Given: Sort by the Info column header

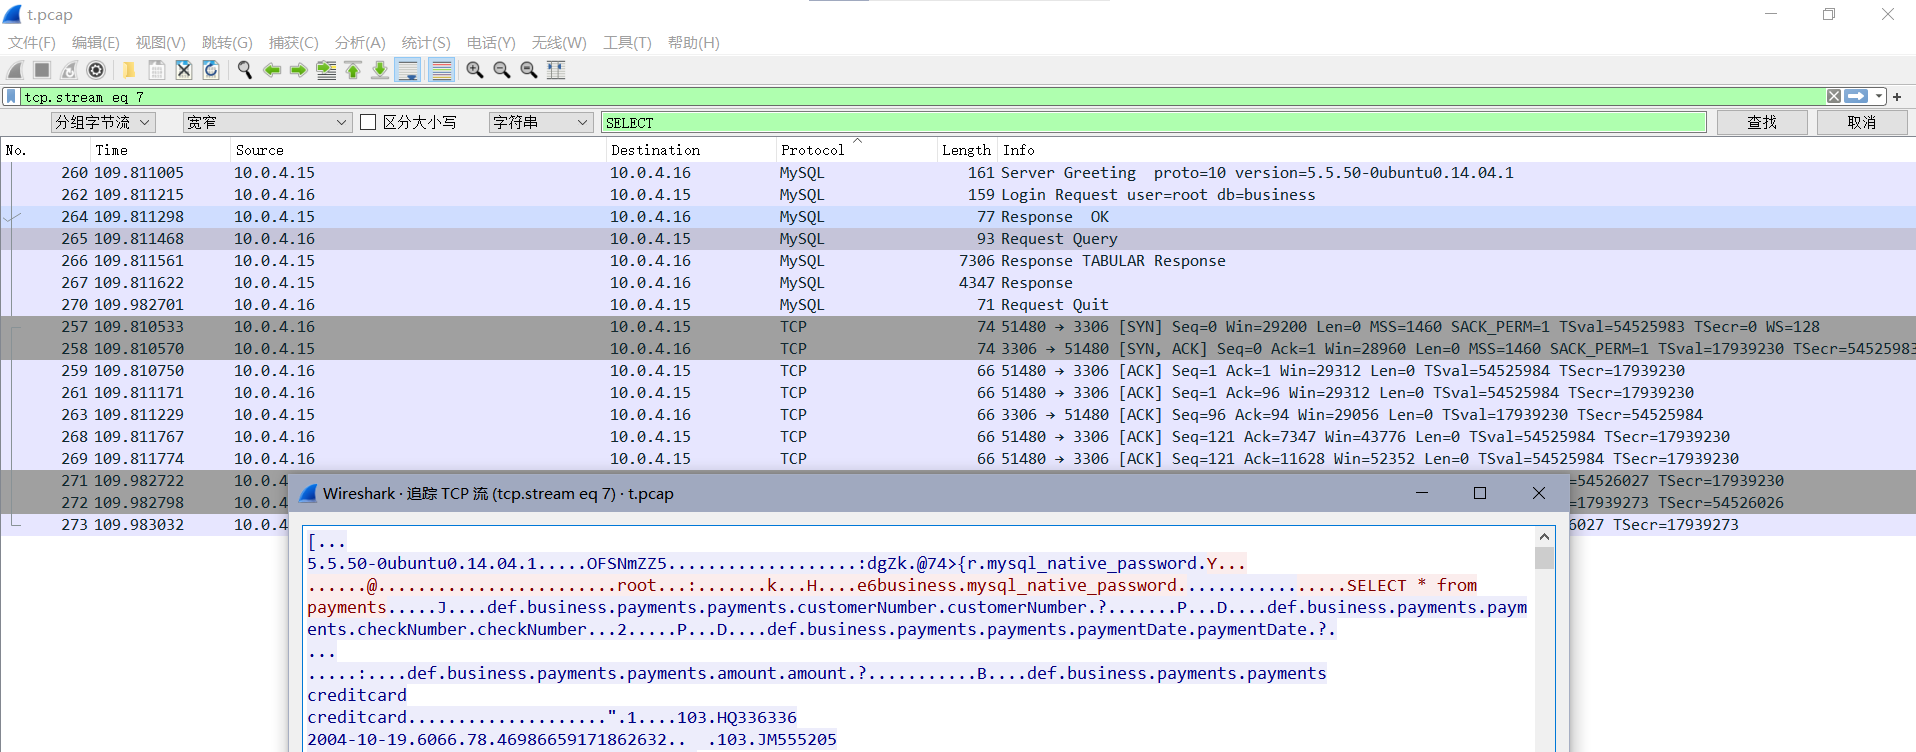Looking at the screenshot, I should [x=1456, y=150].
